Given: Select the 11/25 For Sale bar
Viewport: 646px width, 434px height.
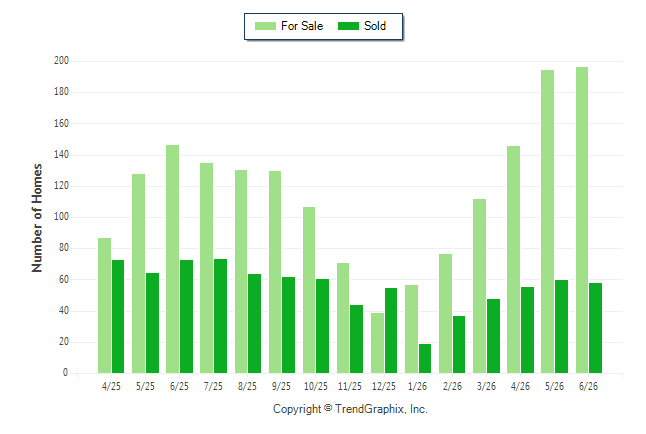Looking at the screenshot, I should pos(343,318).
